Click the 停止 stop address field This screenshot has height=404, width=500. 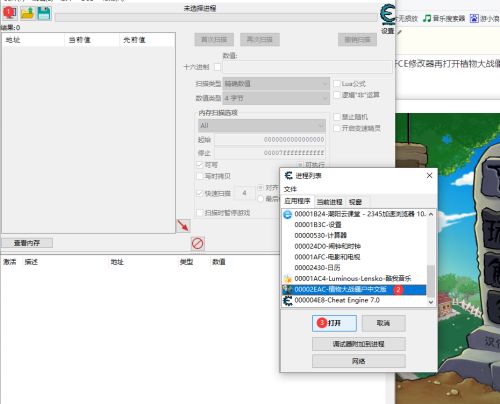(x=270, y=153)
